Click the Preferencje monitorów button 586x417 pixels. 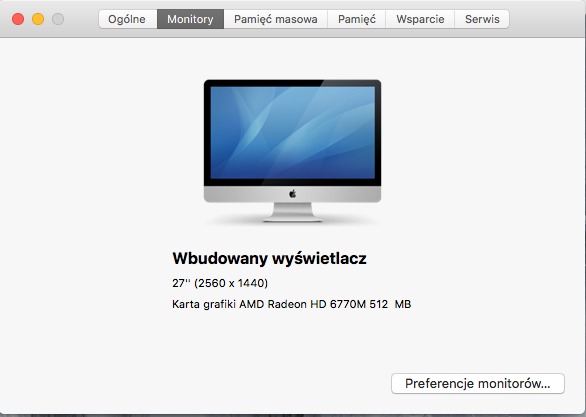coord(478,383)
